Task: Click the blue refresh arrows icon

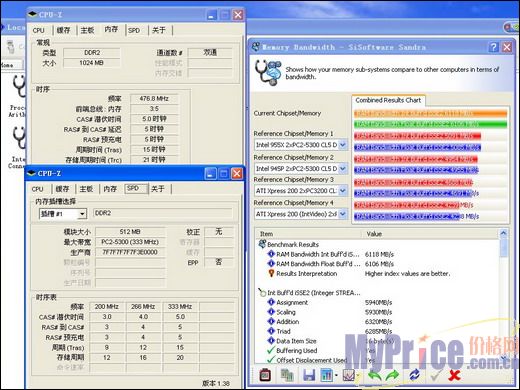Action: click(415, 375)
